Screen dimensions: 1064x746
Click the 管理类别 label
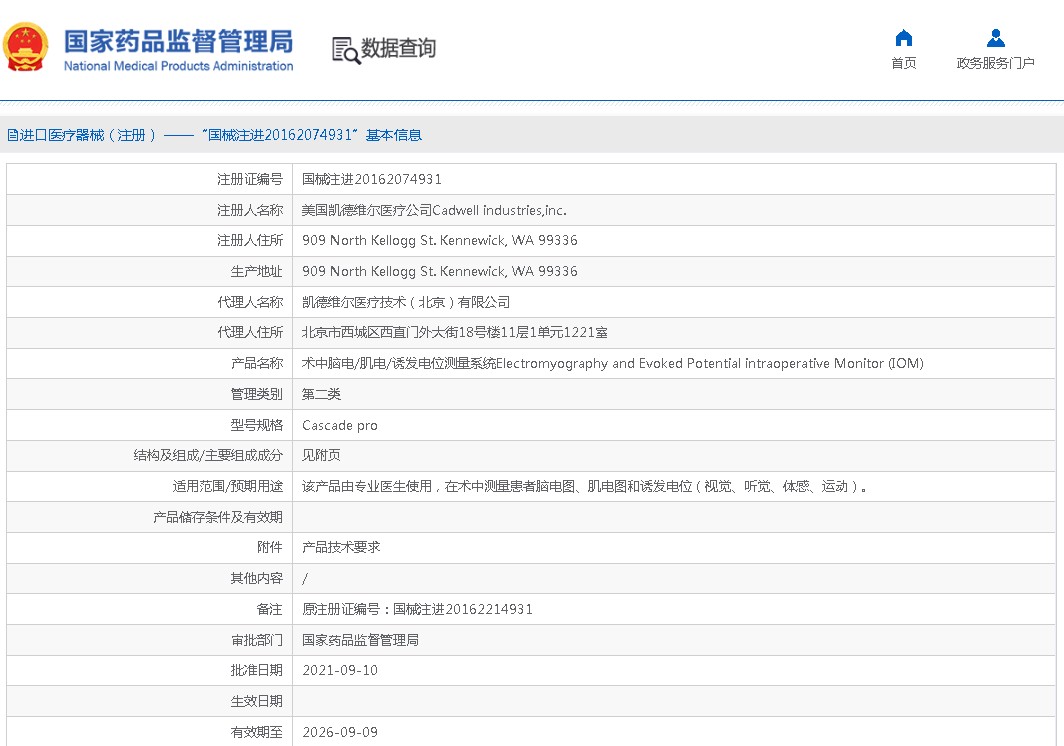256,394
